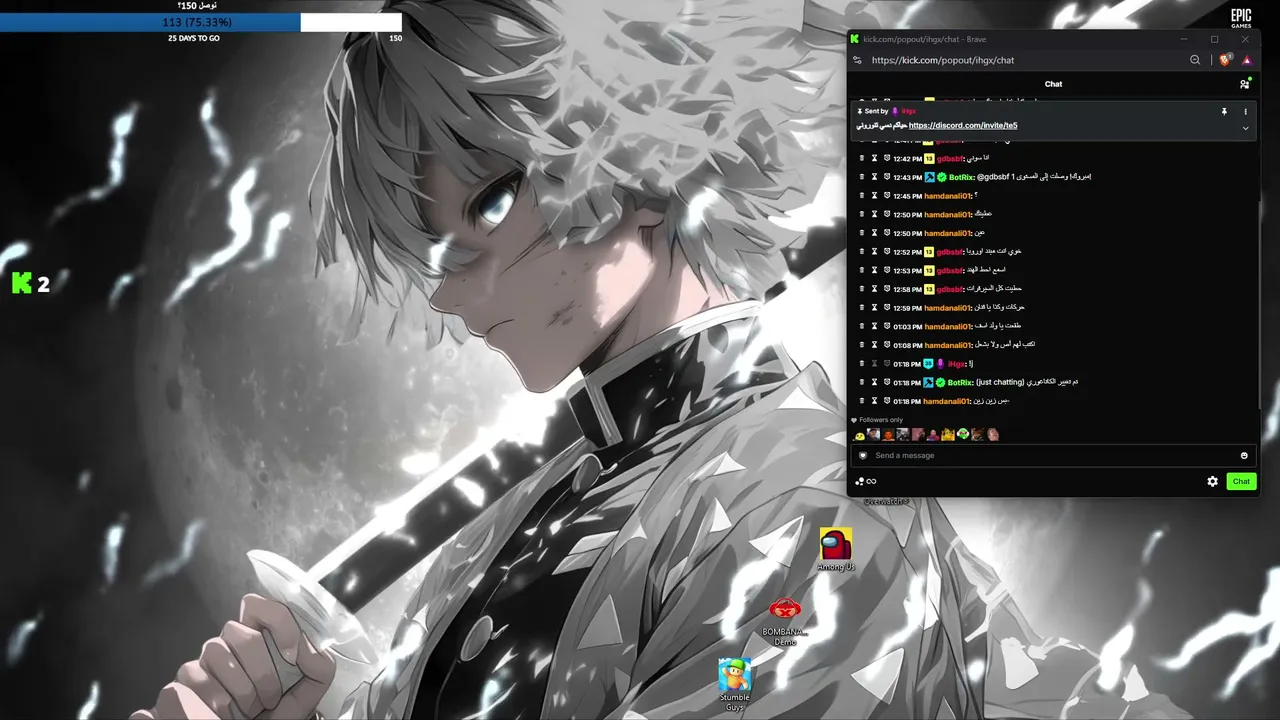Open the Among Us desktop shortcut
Image resolution: width=1280 pixels, height=720 pixels.
tap(836, 549)
